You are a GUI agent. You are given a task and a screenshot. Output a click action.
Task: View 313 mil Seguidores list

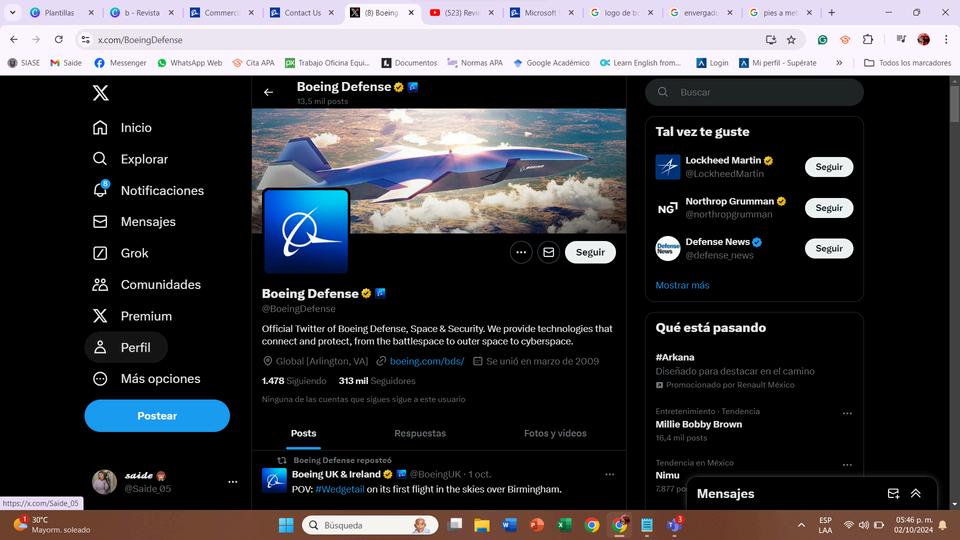point(377,381)
